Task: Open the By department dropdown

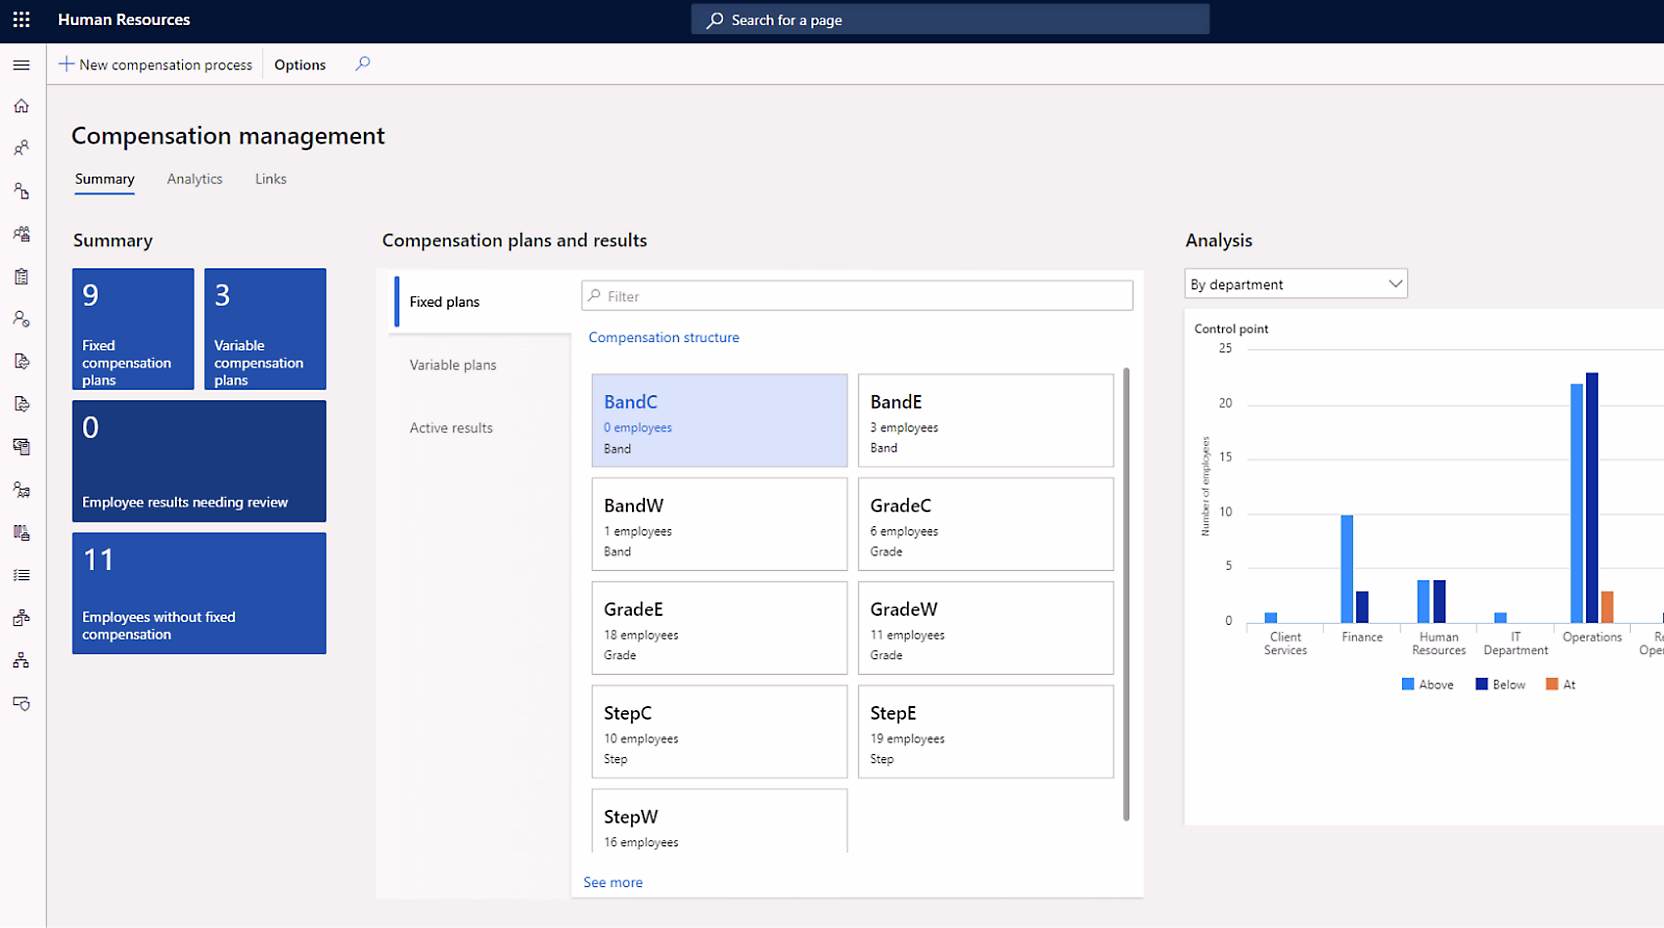Action: pyautogui.click(x=1295, y=284)
